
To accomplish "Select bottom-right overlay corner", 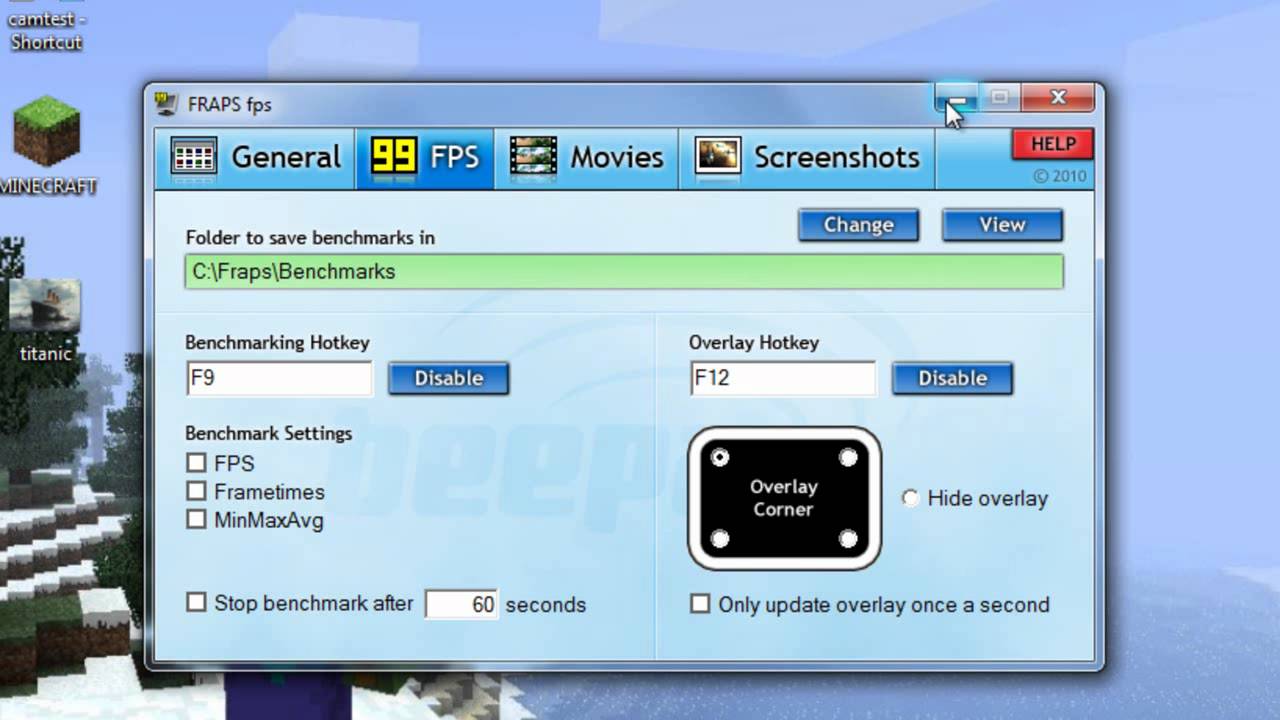I will pyautogui.click(x=848, y=540).
